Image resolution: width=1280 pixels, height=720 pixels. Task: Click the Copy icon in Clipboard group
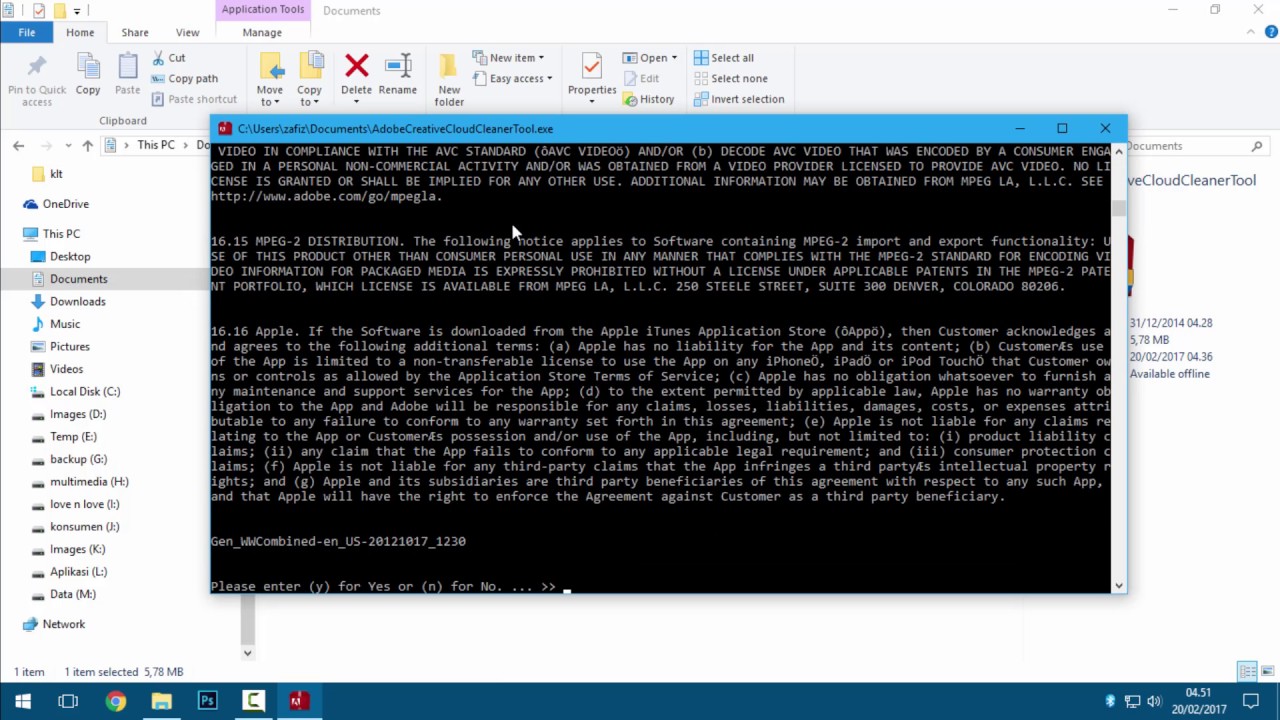pyautogui.click(x=88, y=68)
